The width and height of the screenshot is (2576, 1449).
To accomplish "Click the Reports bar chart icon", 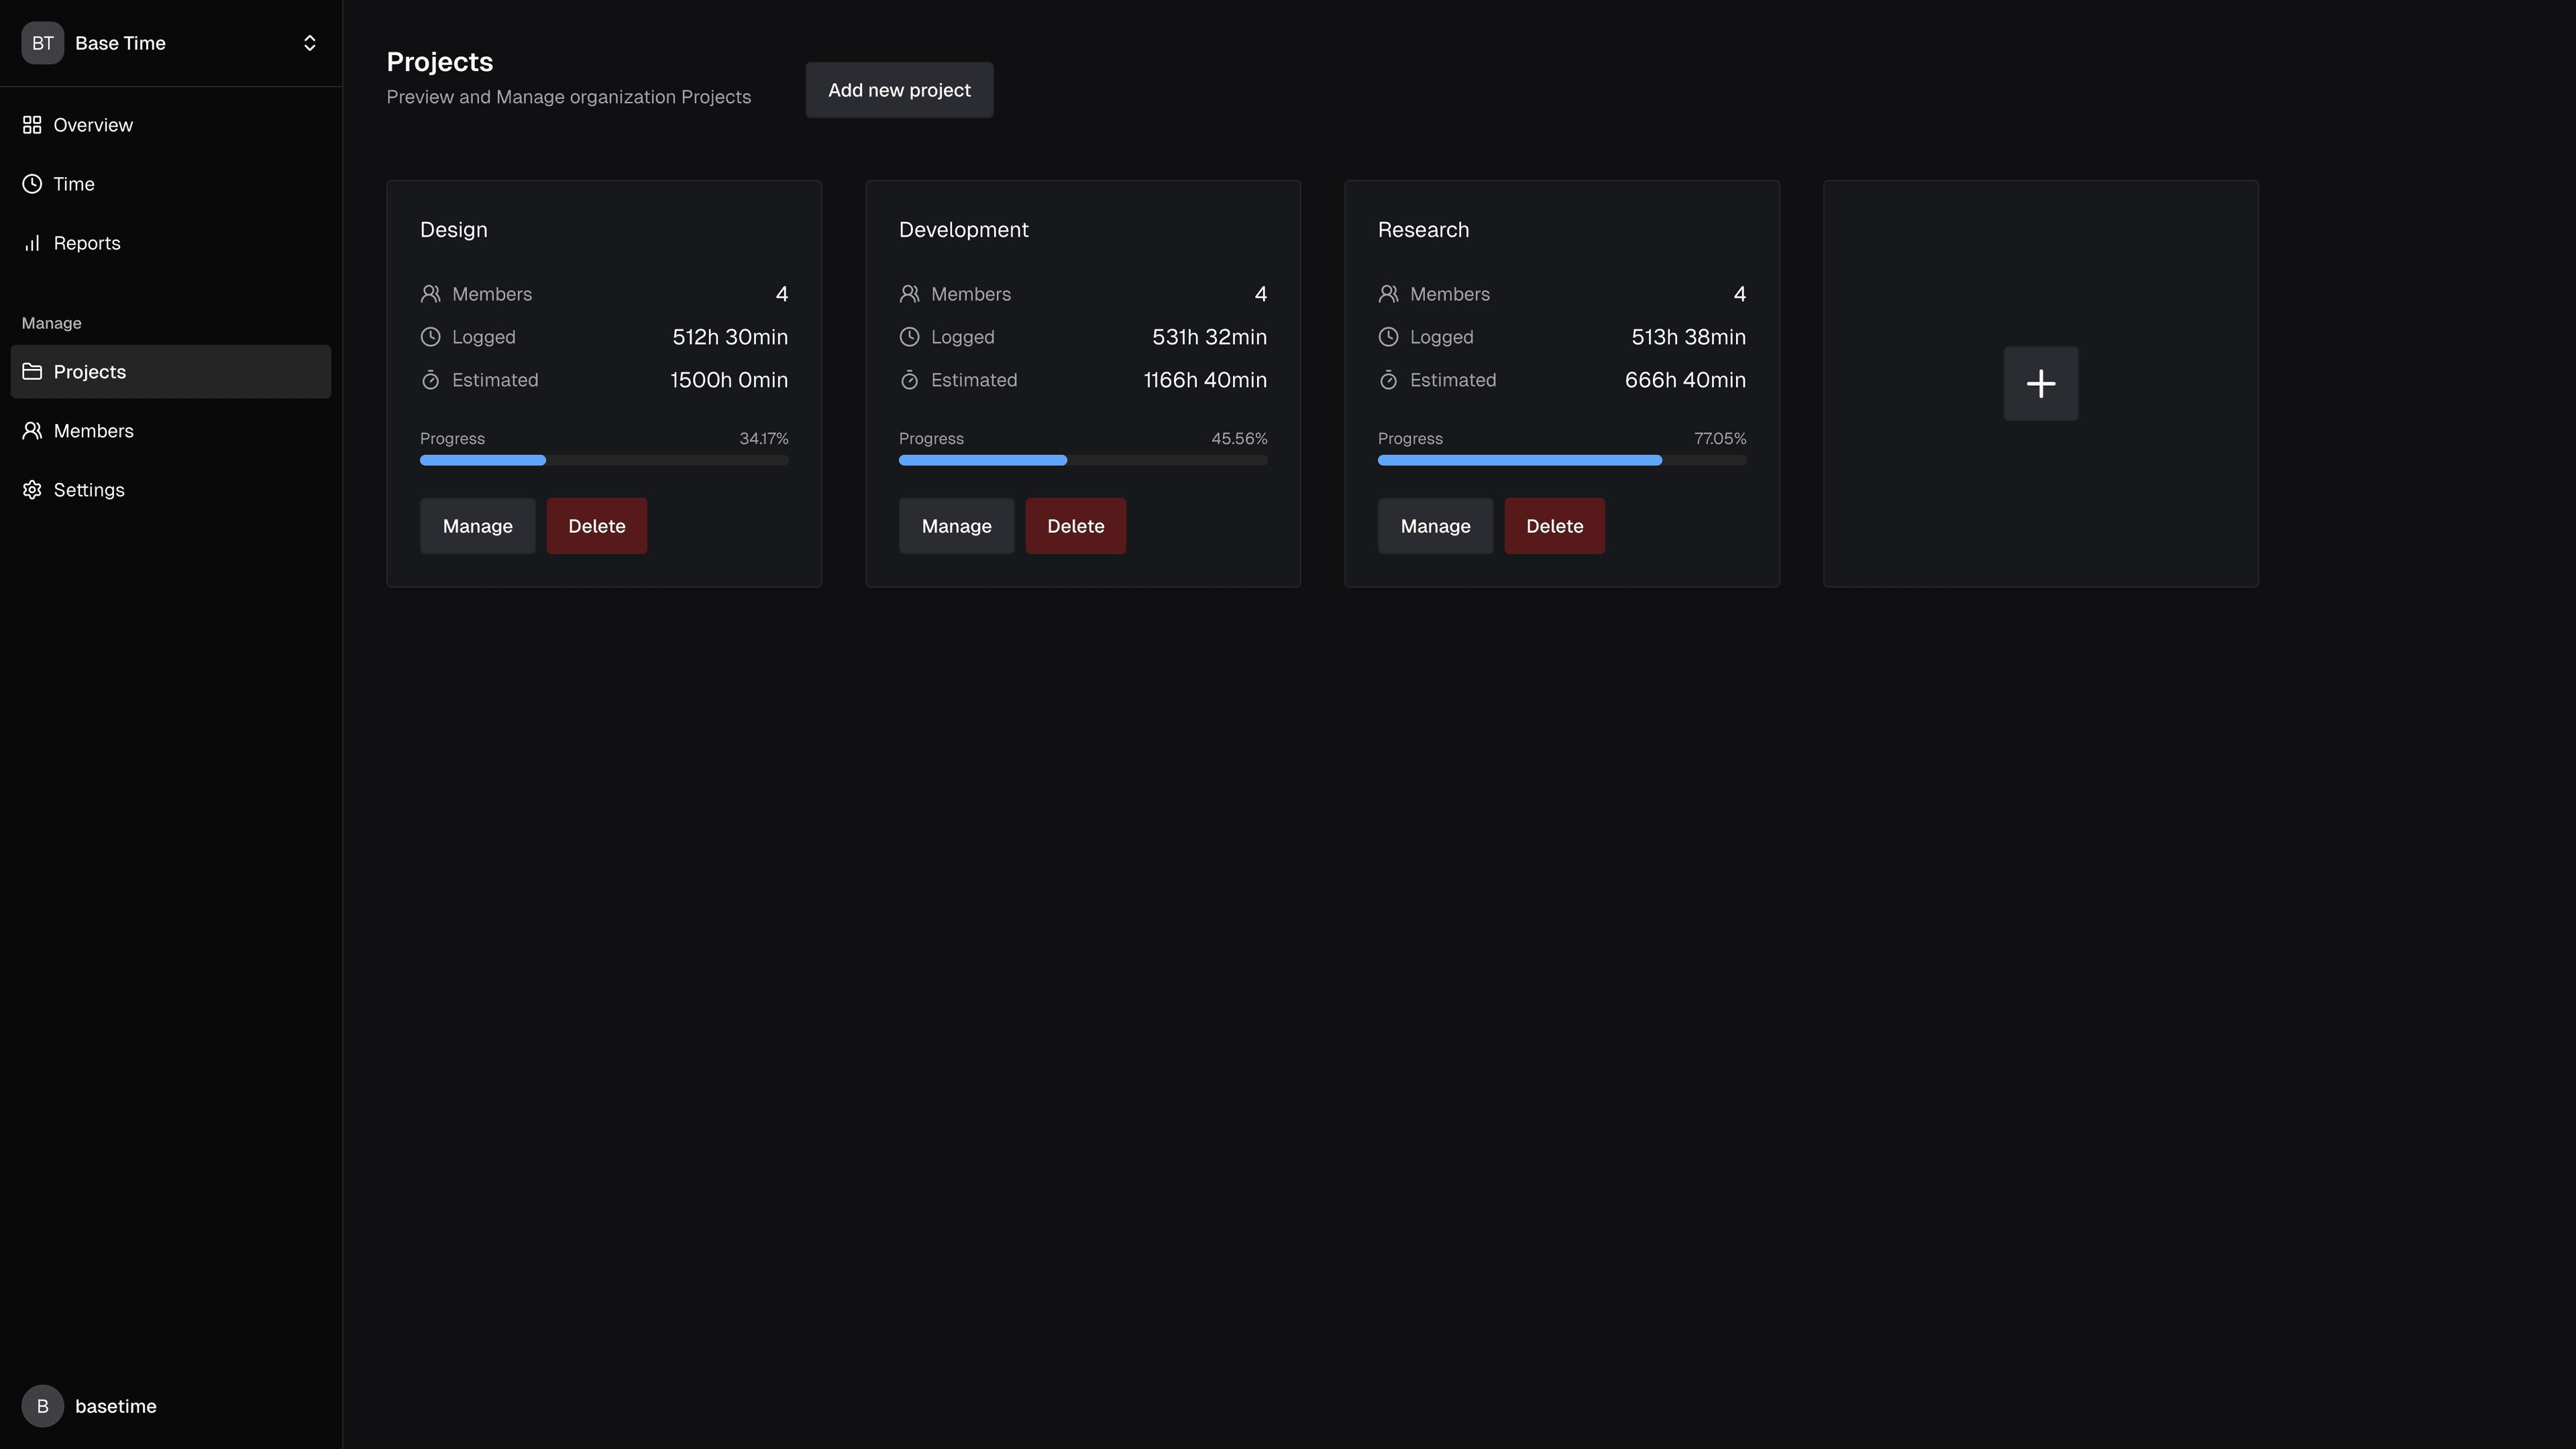I will point(32,243).
